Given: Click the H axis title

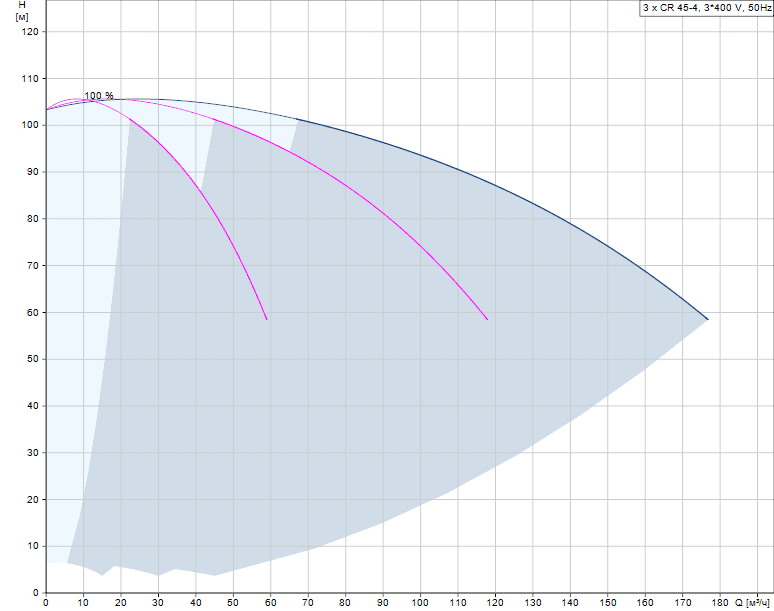Looking at the screenshot, I should tap(22, 5).
